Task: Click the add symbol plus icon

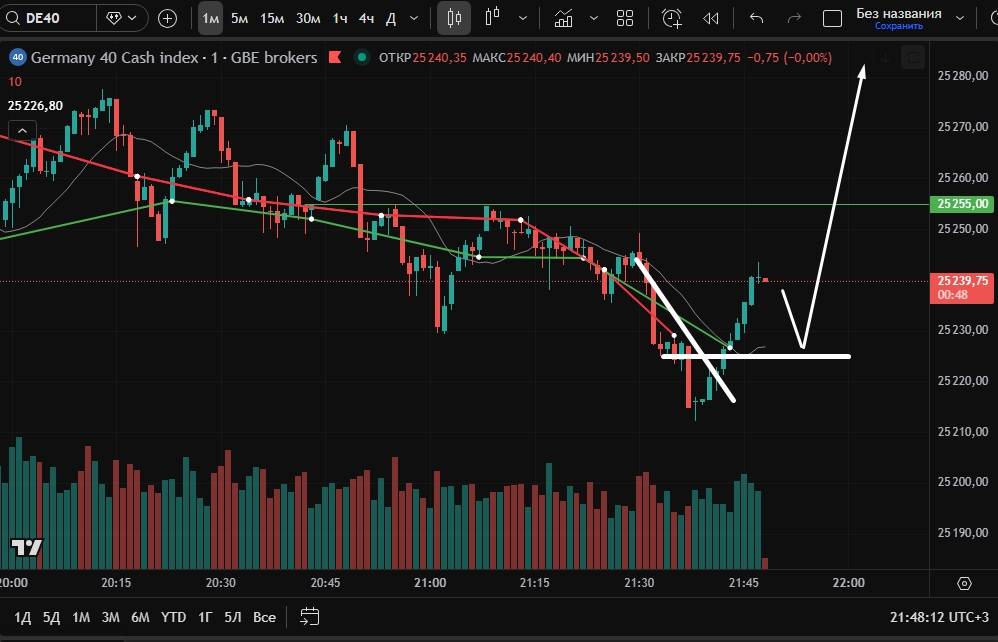Action: [x=168, y=18]
